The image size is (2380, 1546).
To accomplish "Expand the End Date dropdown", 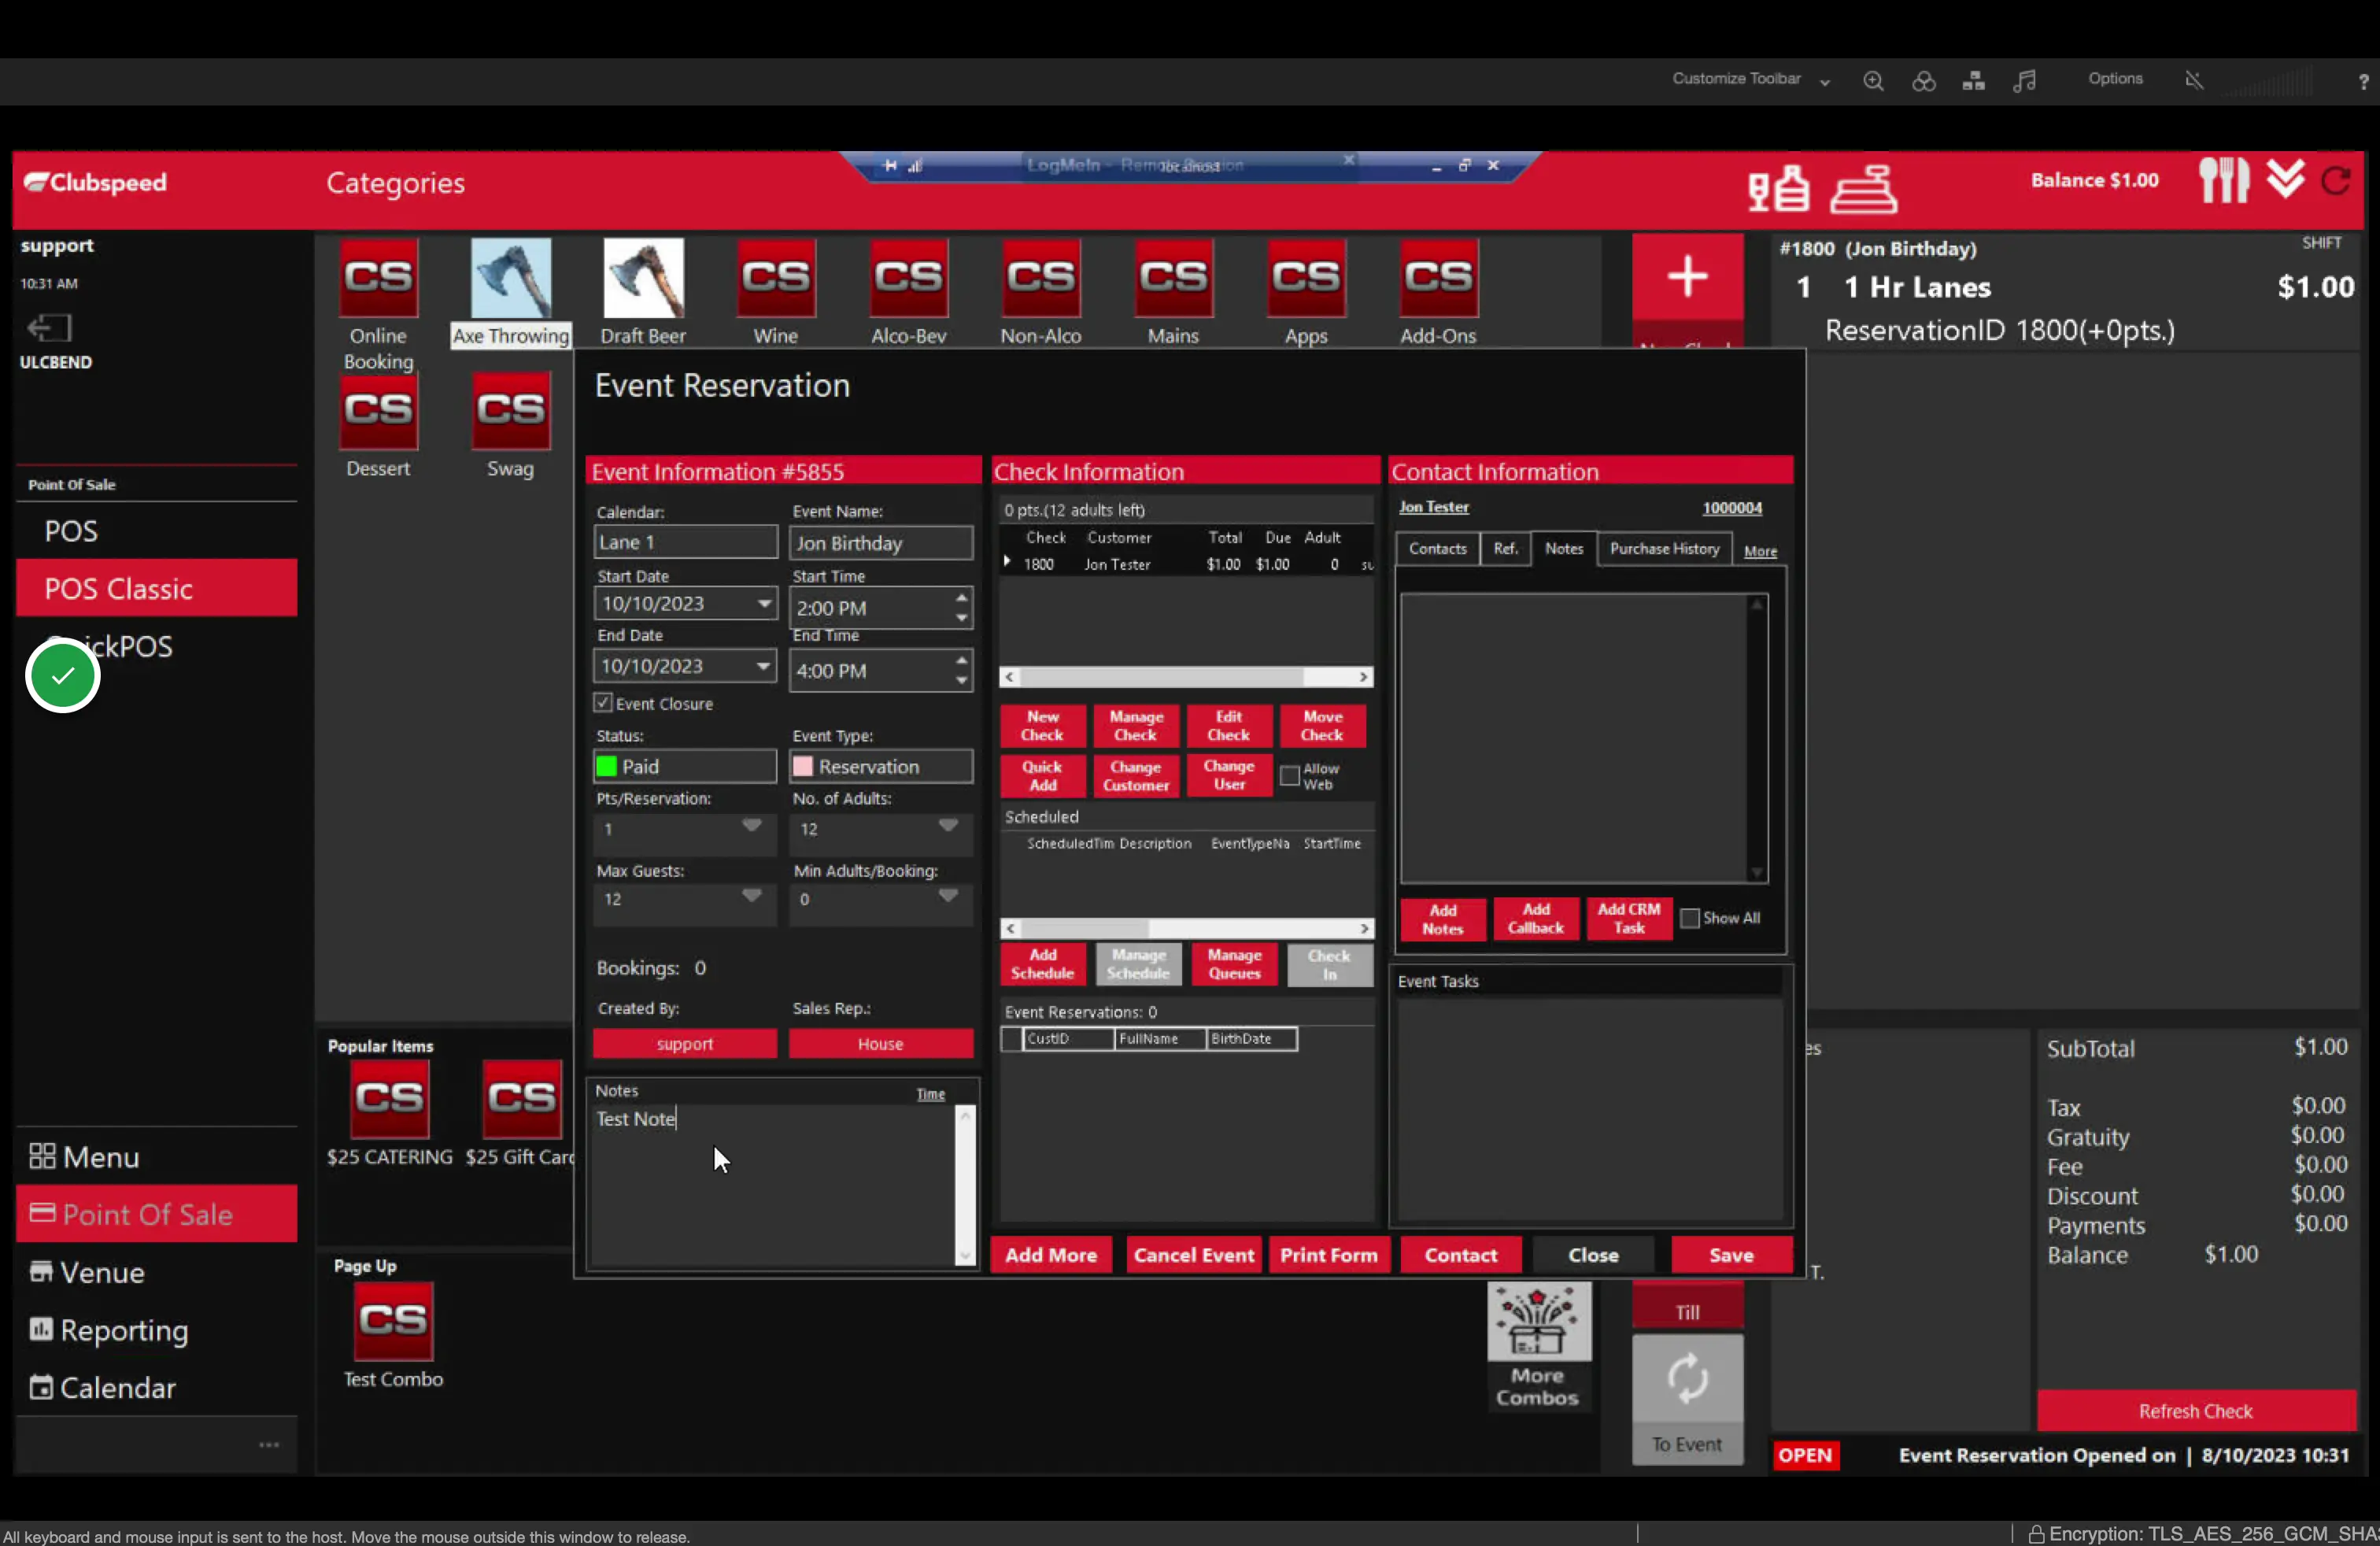I will click(x=763, y=666).
